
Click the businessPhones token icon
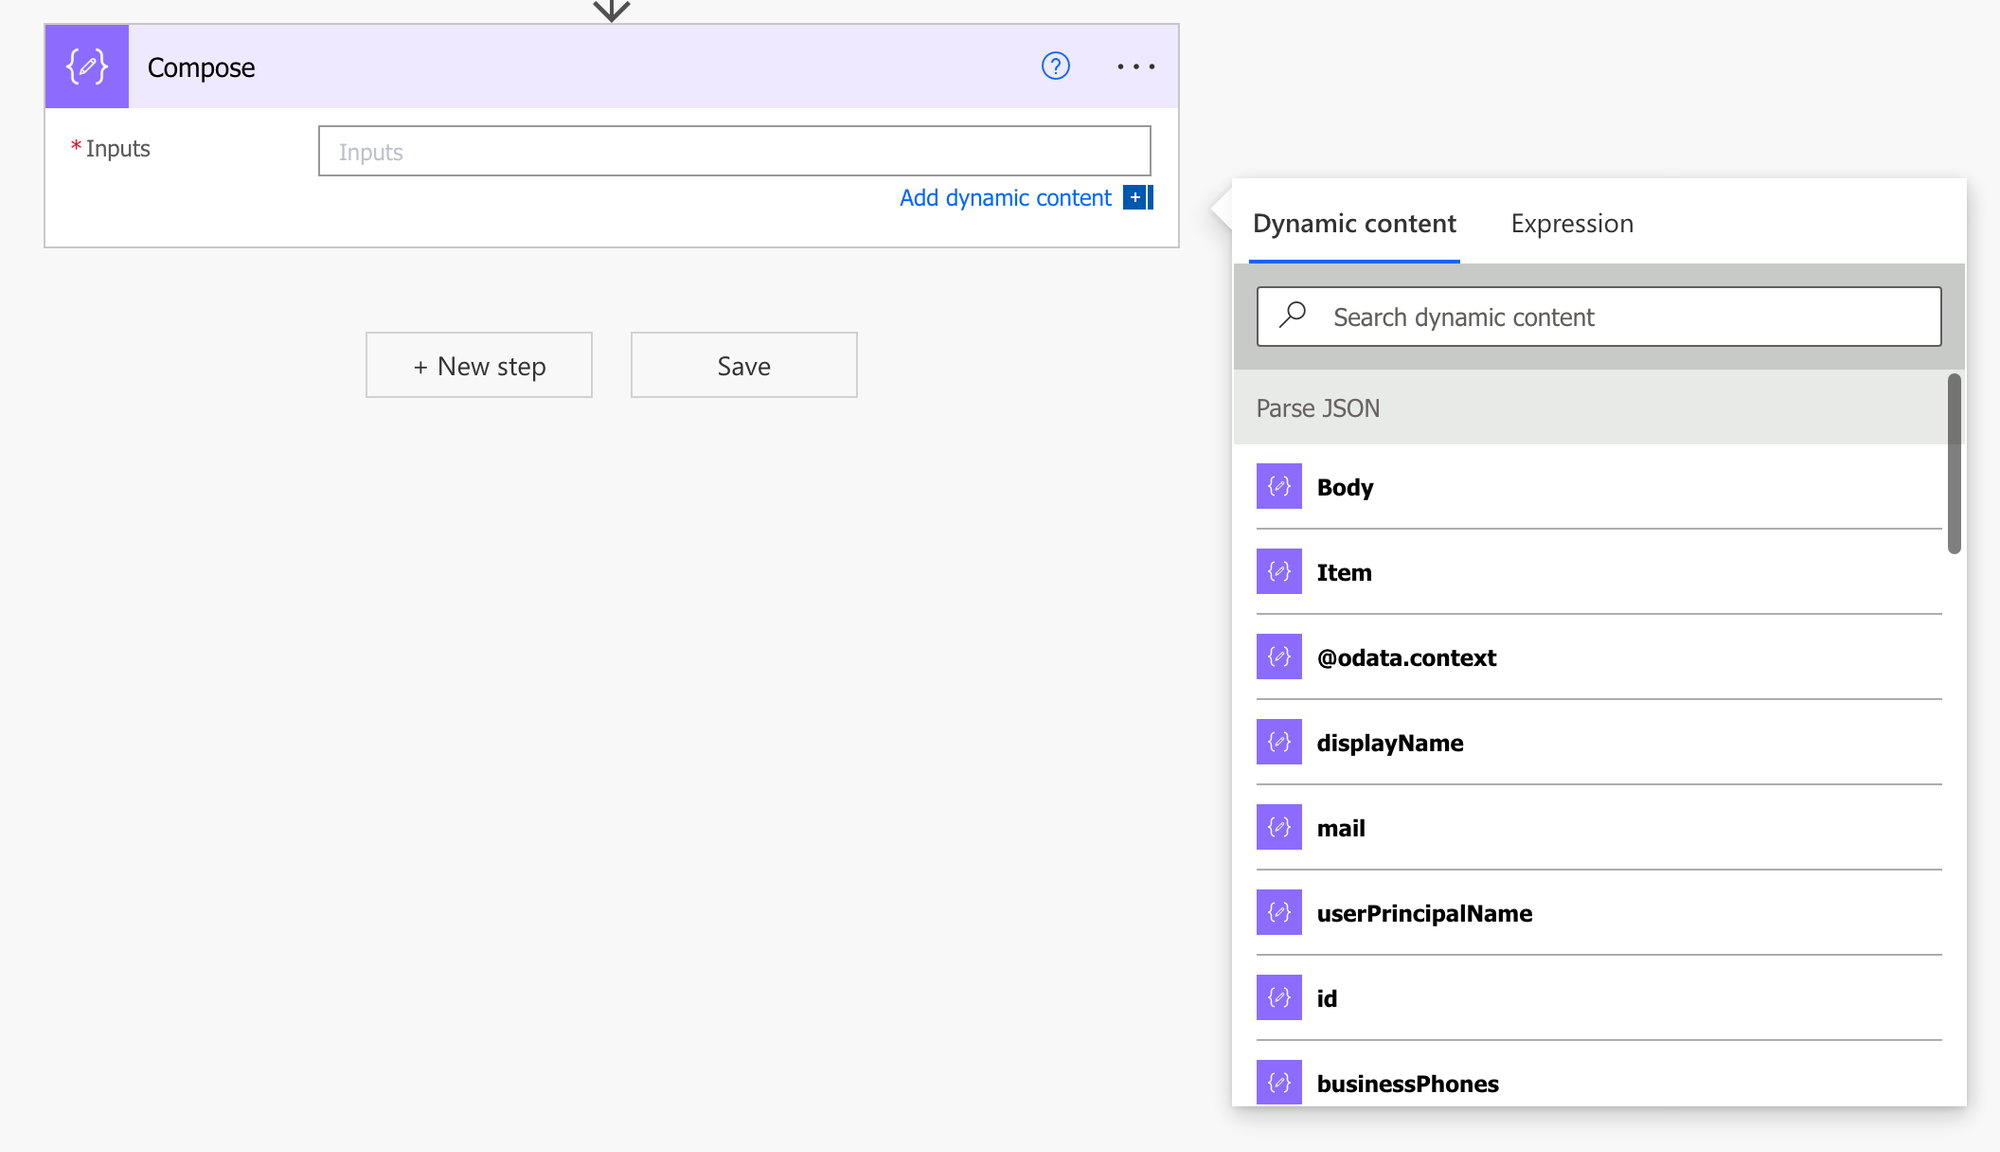1278,1082
